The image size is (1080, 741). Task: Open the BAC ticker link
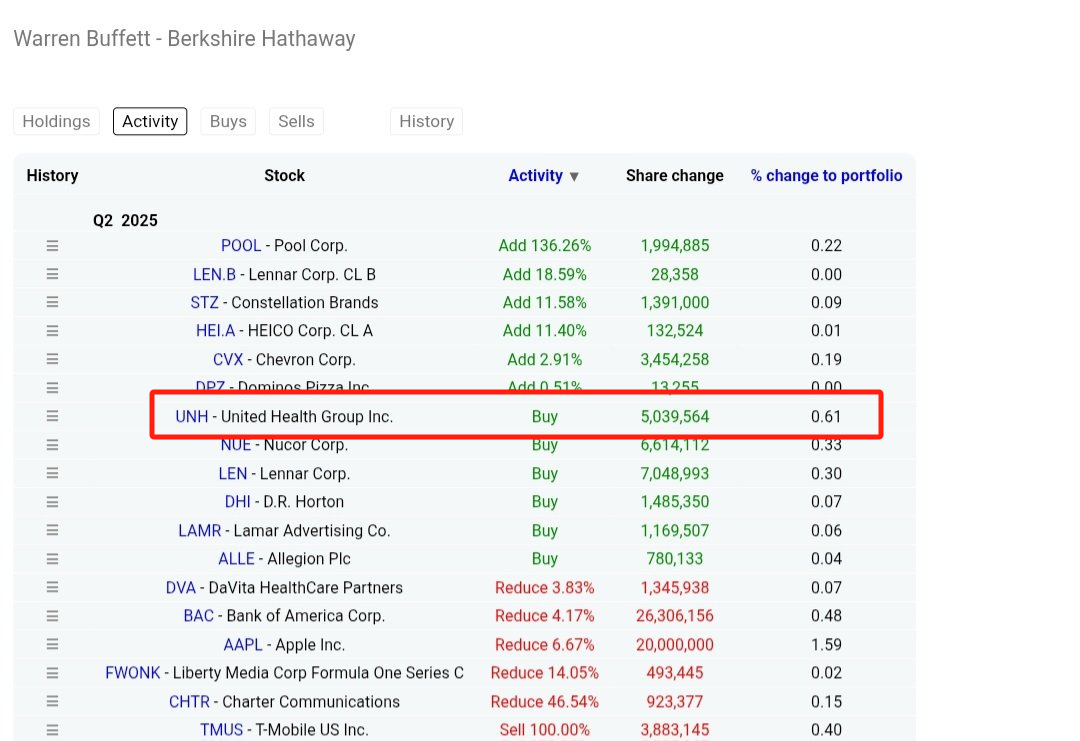click(x=198, y=616)
